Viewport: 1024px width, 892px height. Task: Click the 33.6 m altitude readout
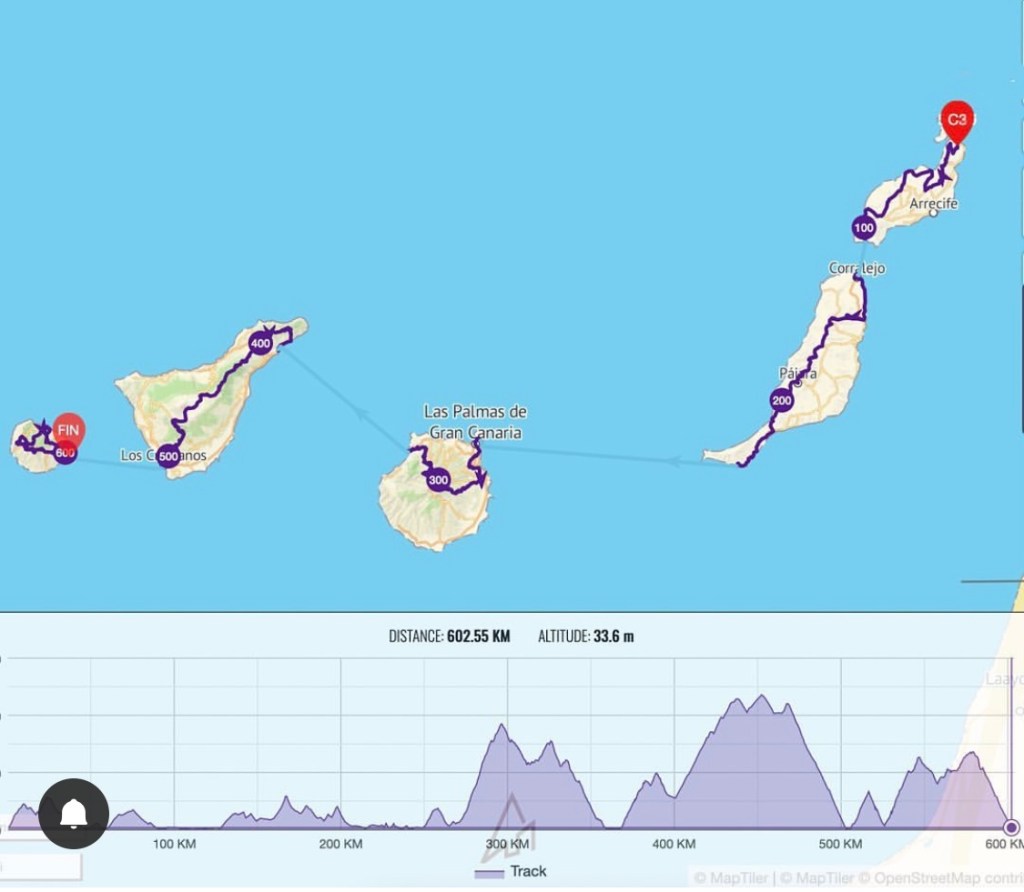click(x=615, y=636)
